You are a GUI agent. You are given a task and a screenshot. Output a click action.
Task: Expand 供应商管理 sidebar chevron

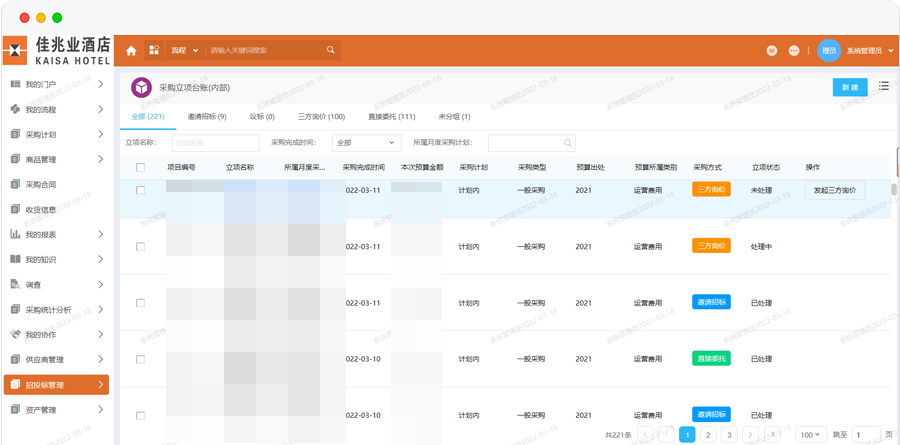[x=100, y=359]
